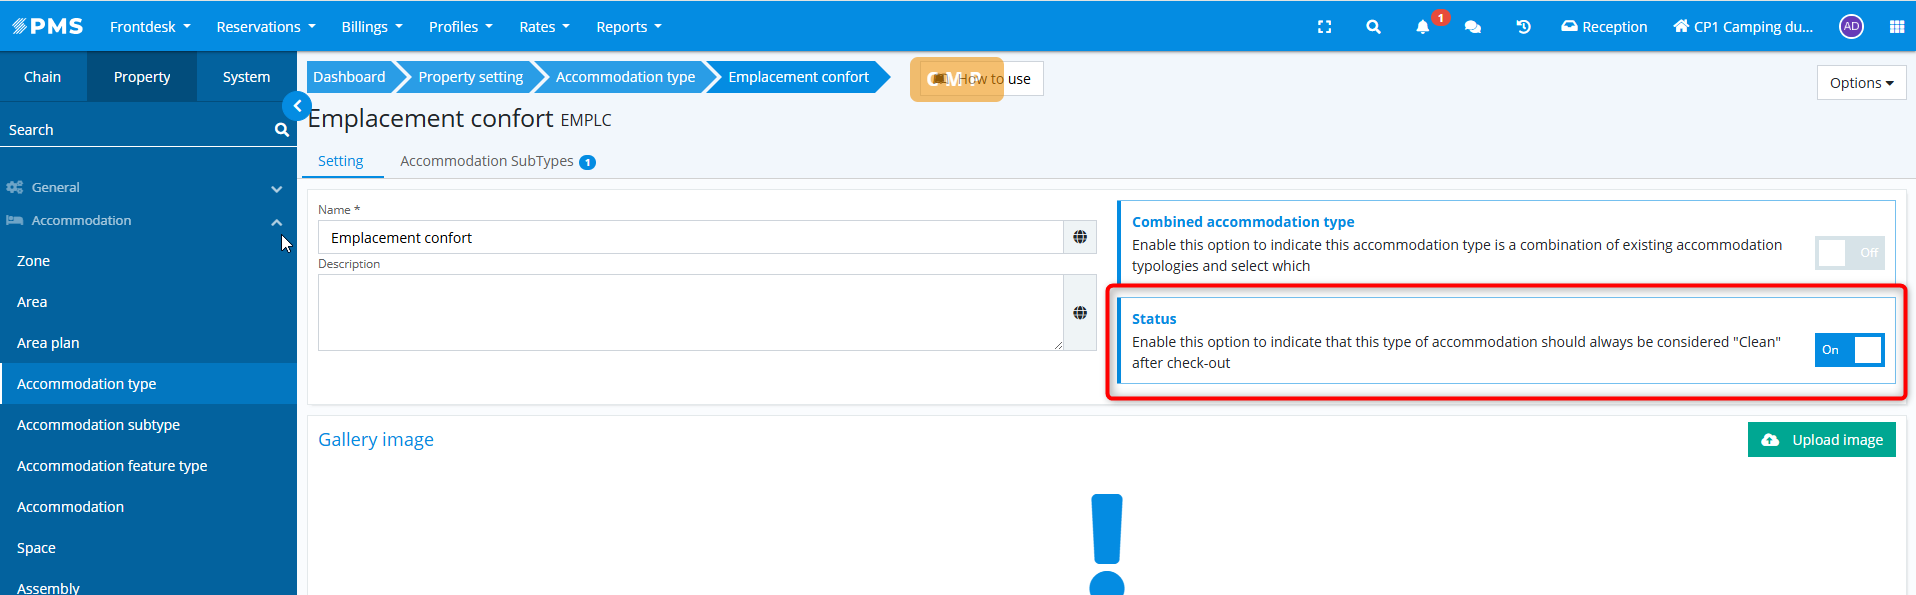This screenshot has height=595, width=1916.
Task: Open the apps grid icon
Action: pyautogui.click(x=1896, y=27)
